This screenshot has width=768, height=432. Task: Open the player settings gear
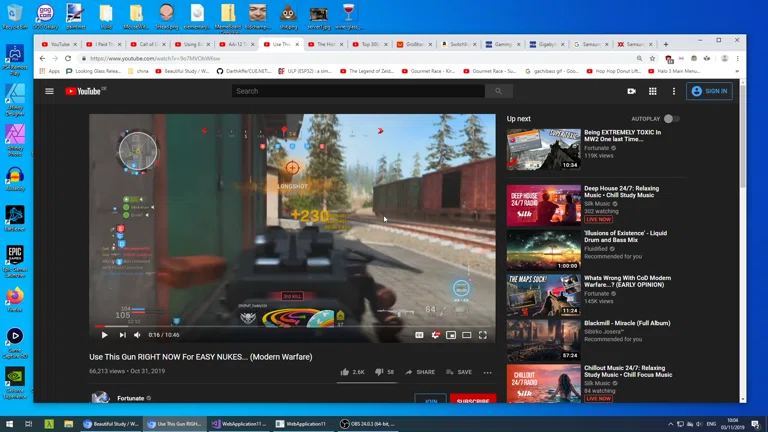435,335
